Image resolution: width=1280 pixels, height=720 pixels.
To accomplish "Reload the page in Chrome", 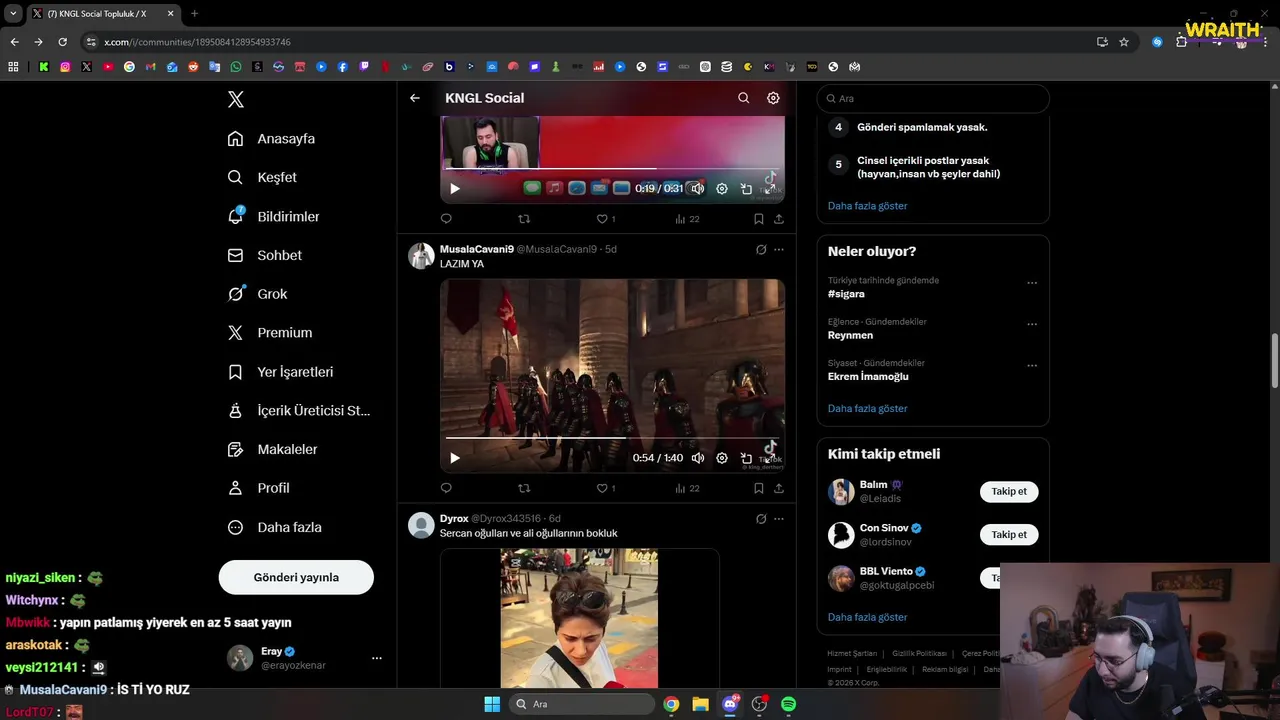I will pyautogui.click(x=62, y=42).
